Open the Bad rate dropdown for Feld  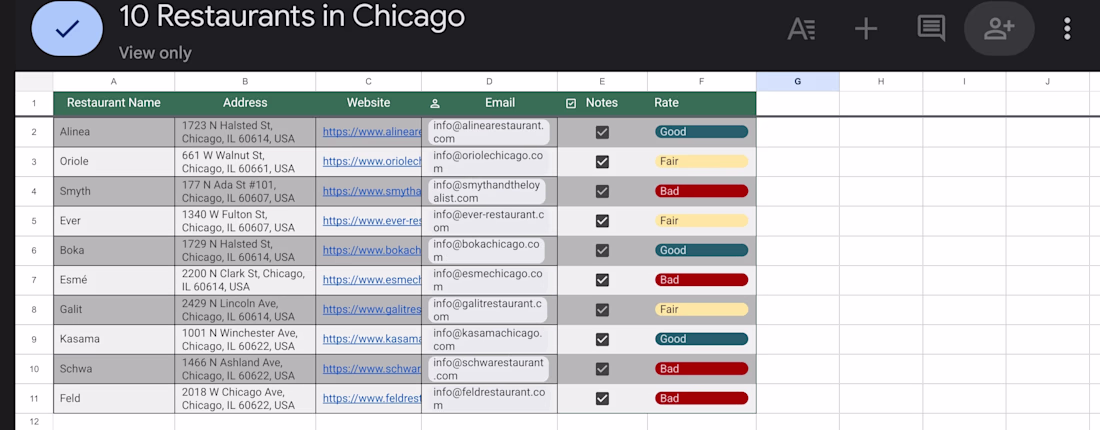pyautogui.click(x=702, y=398)
